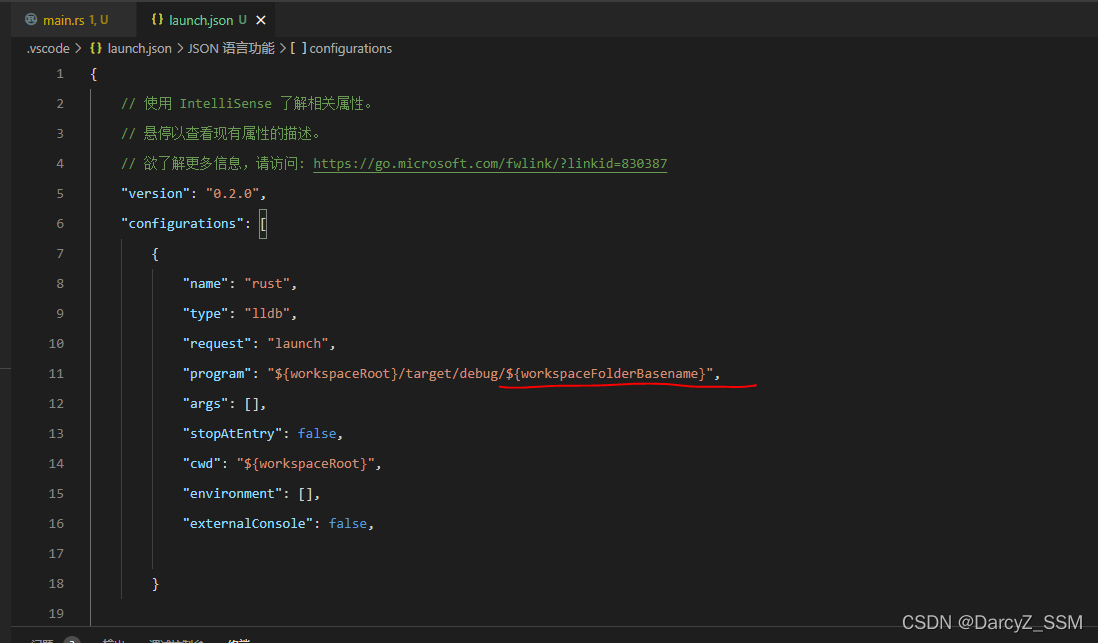Click line number 19 in the gutter
1098x643 pixels.
[56, 614]
